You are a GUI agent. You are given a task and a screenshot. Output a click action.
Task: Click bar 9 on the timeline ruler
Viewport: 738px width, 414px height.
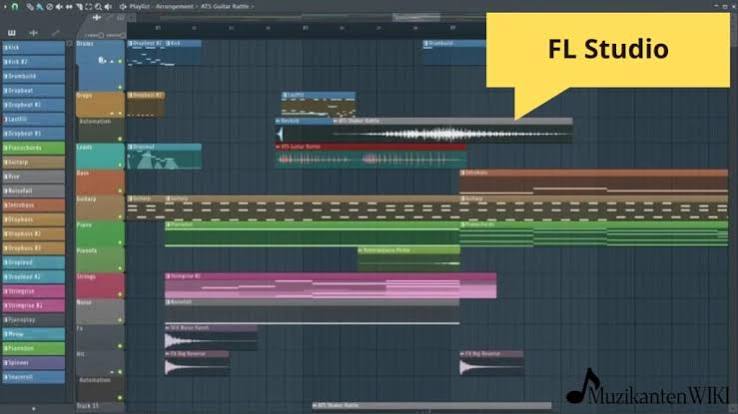tap(452, 28)
